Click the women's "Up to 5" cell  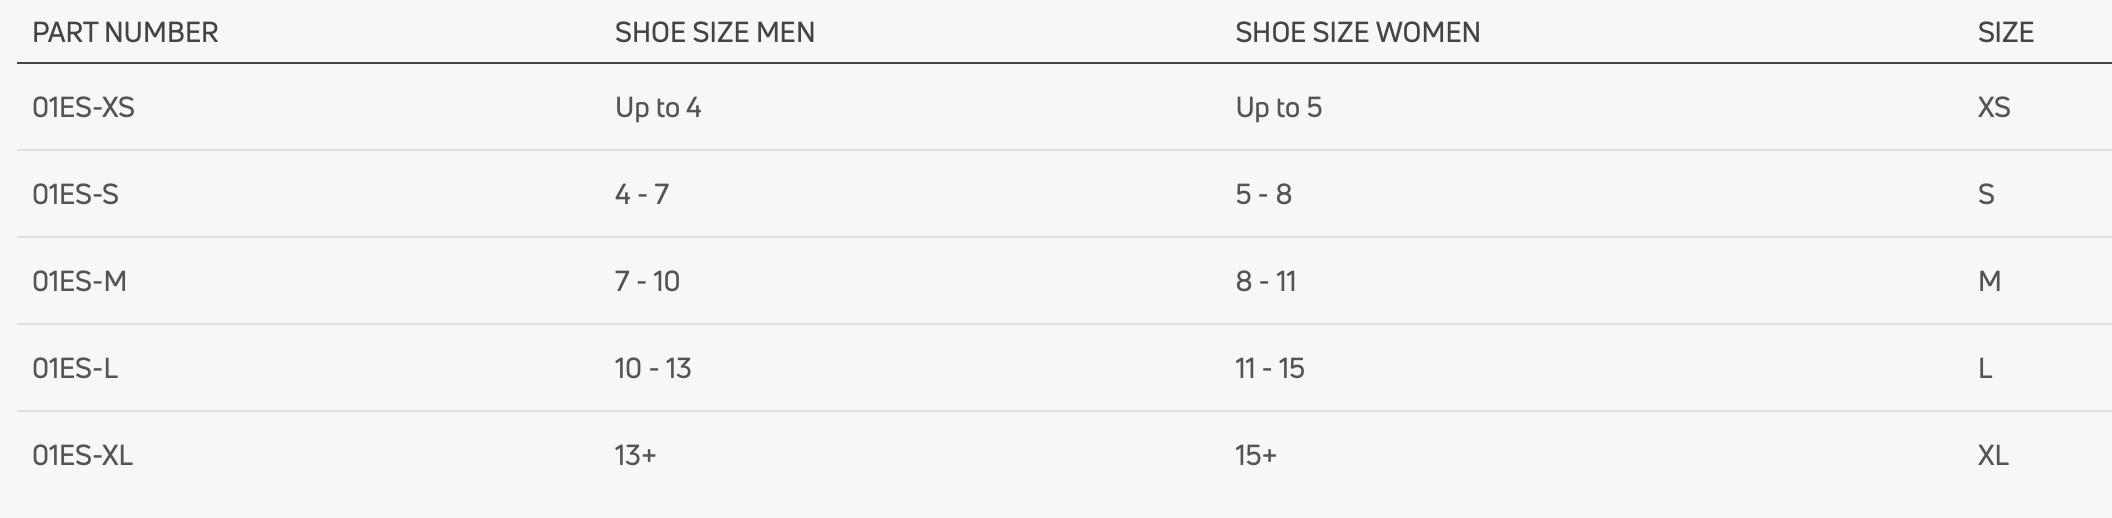coord(1278,108)
